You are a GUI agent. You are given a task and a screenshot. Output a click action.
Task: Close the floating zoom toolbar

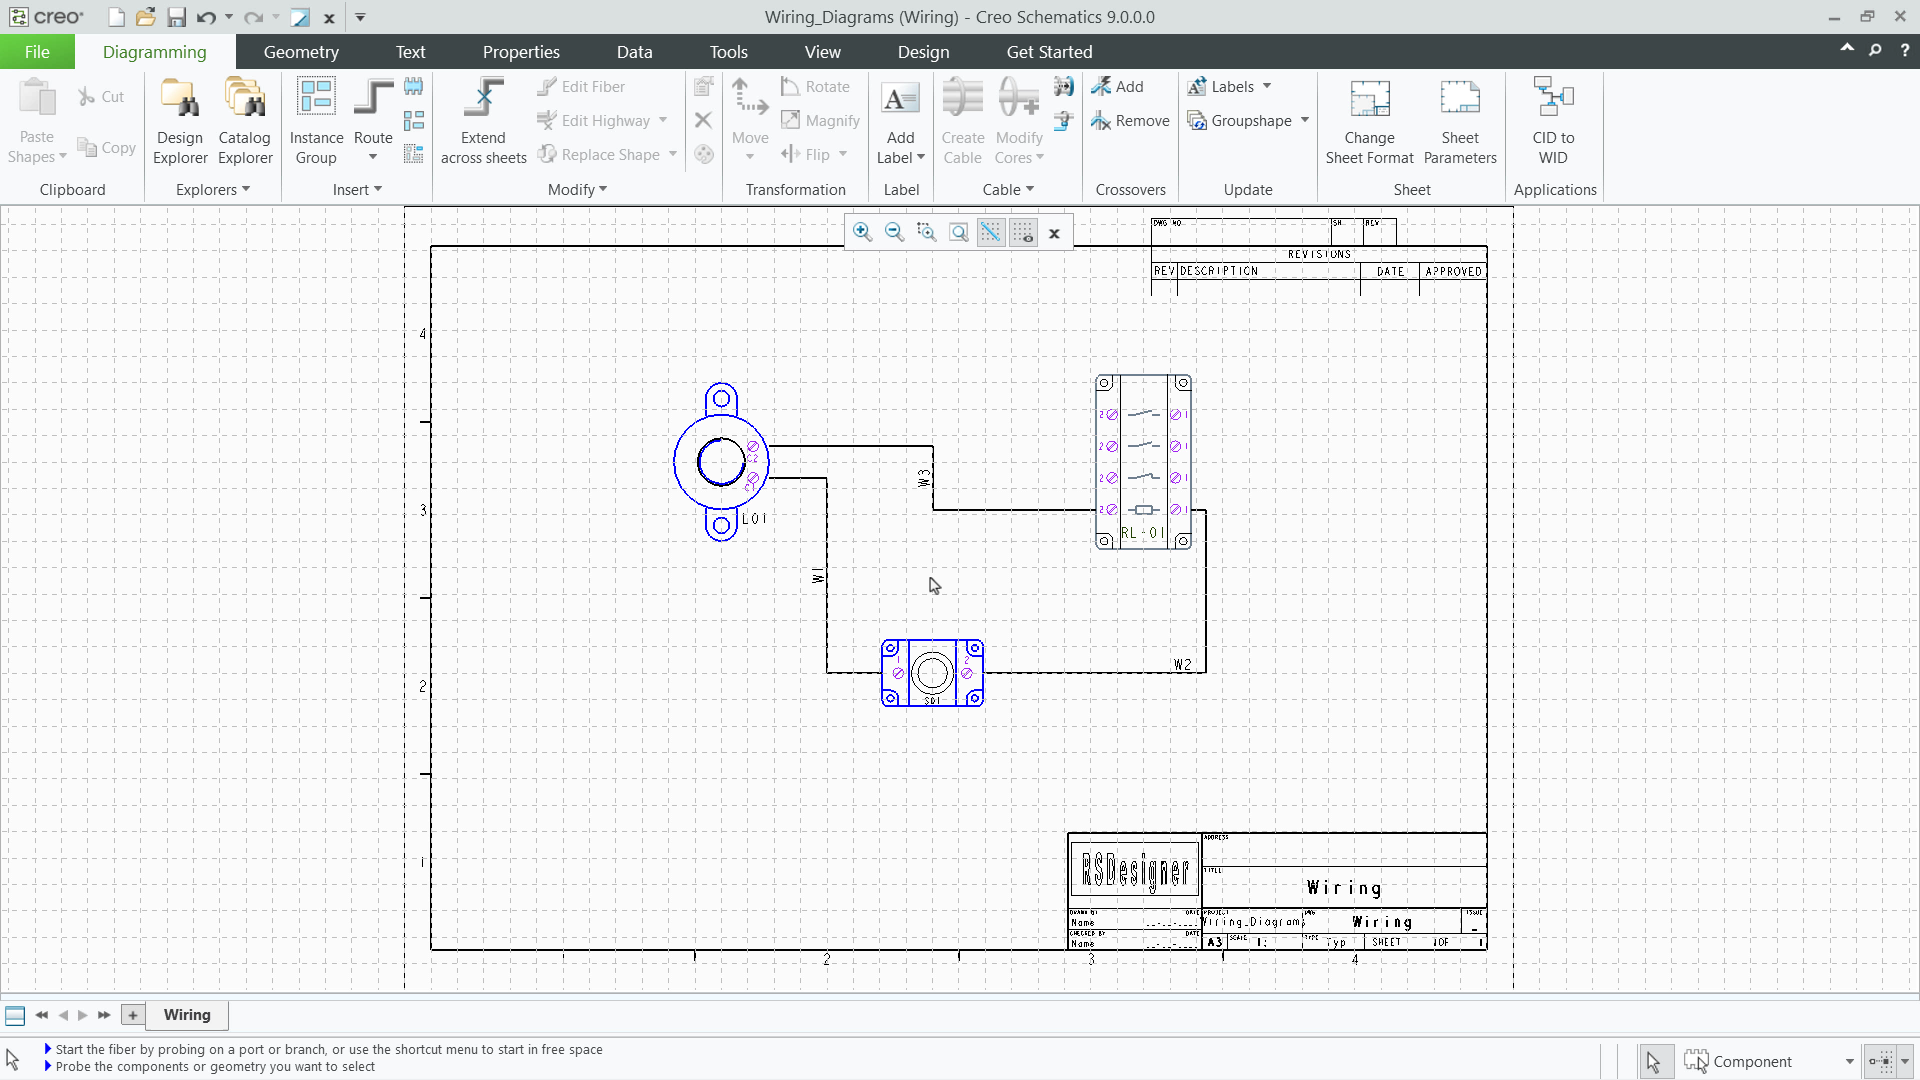click(1054, 233)
